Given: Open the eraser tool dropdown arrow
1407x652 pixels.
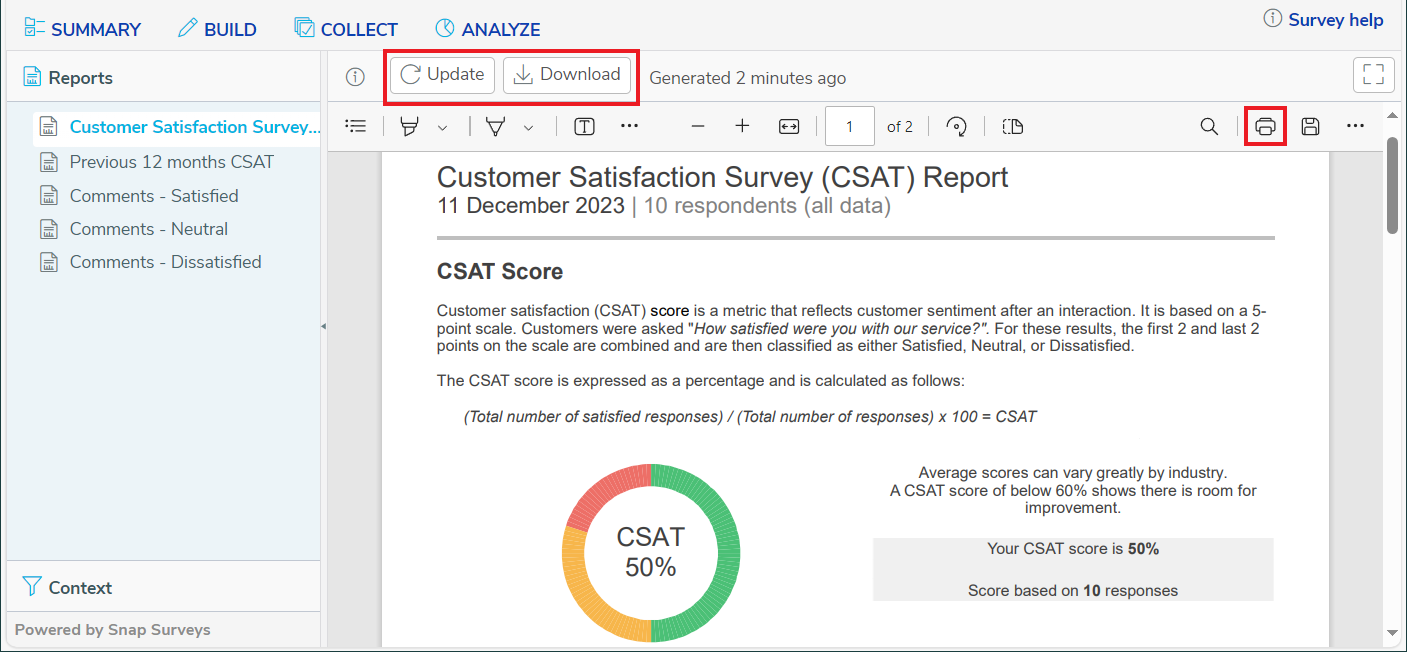Looking at the screenshot, I should [x=528, y=127].
